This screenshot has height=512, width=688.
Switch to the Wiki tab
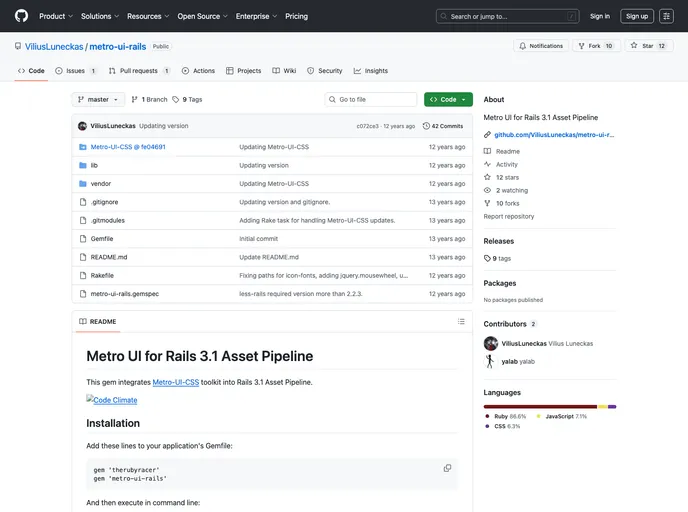pyautogui.click(x=284, y=71)
